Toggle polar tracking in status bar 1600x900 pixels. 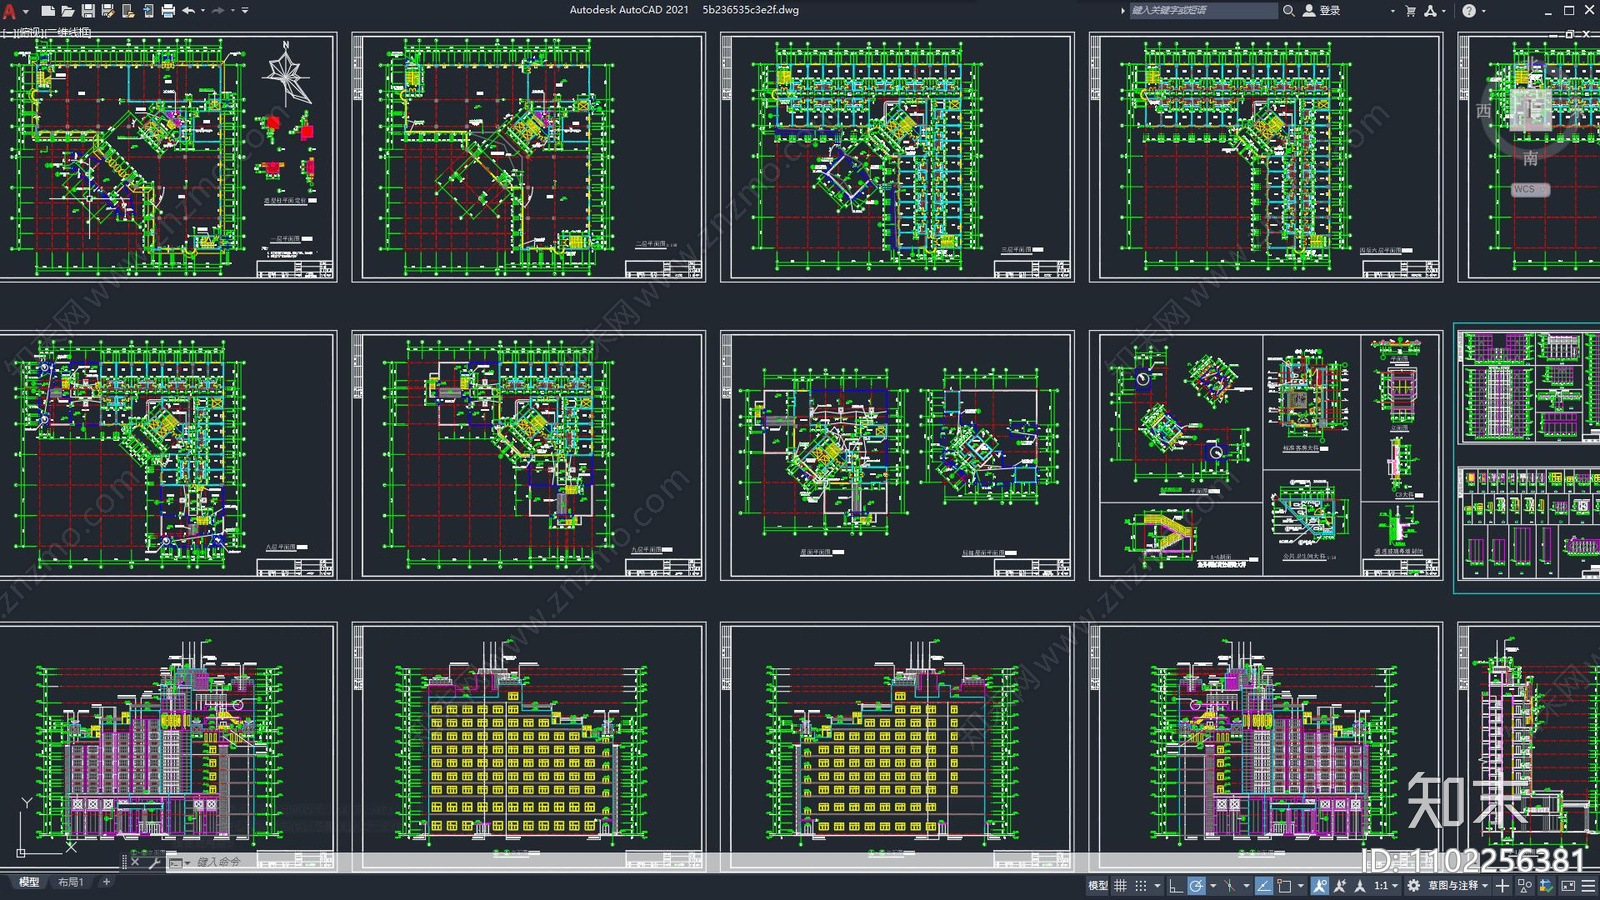click(1196, 886)
